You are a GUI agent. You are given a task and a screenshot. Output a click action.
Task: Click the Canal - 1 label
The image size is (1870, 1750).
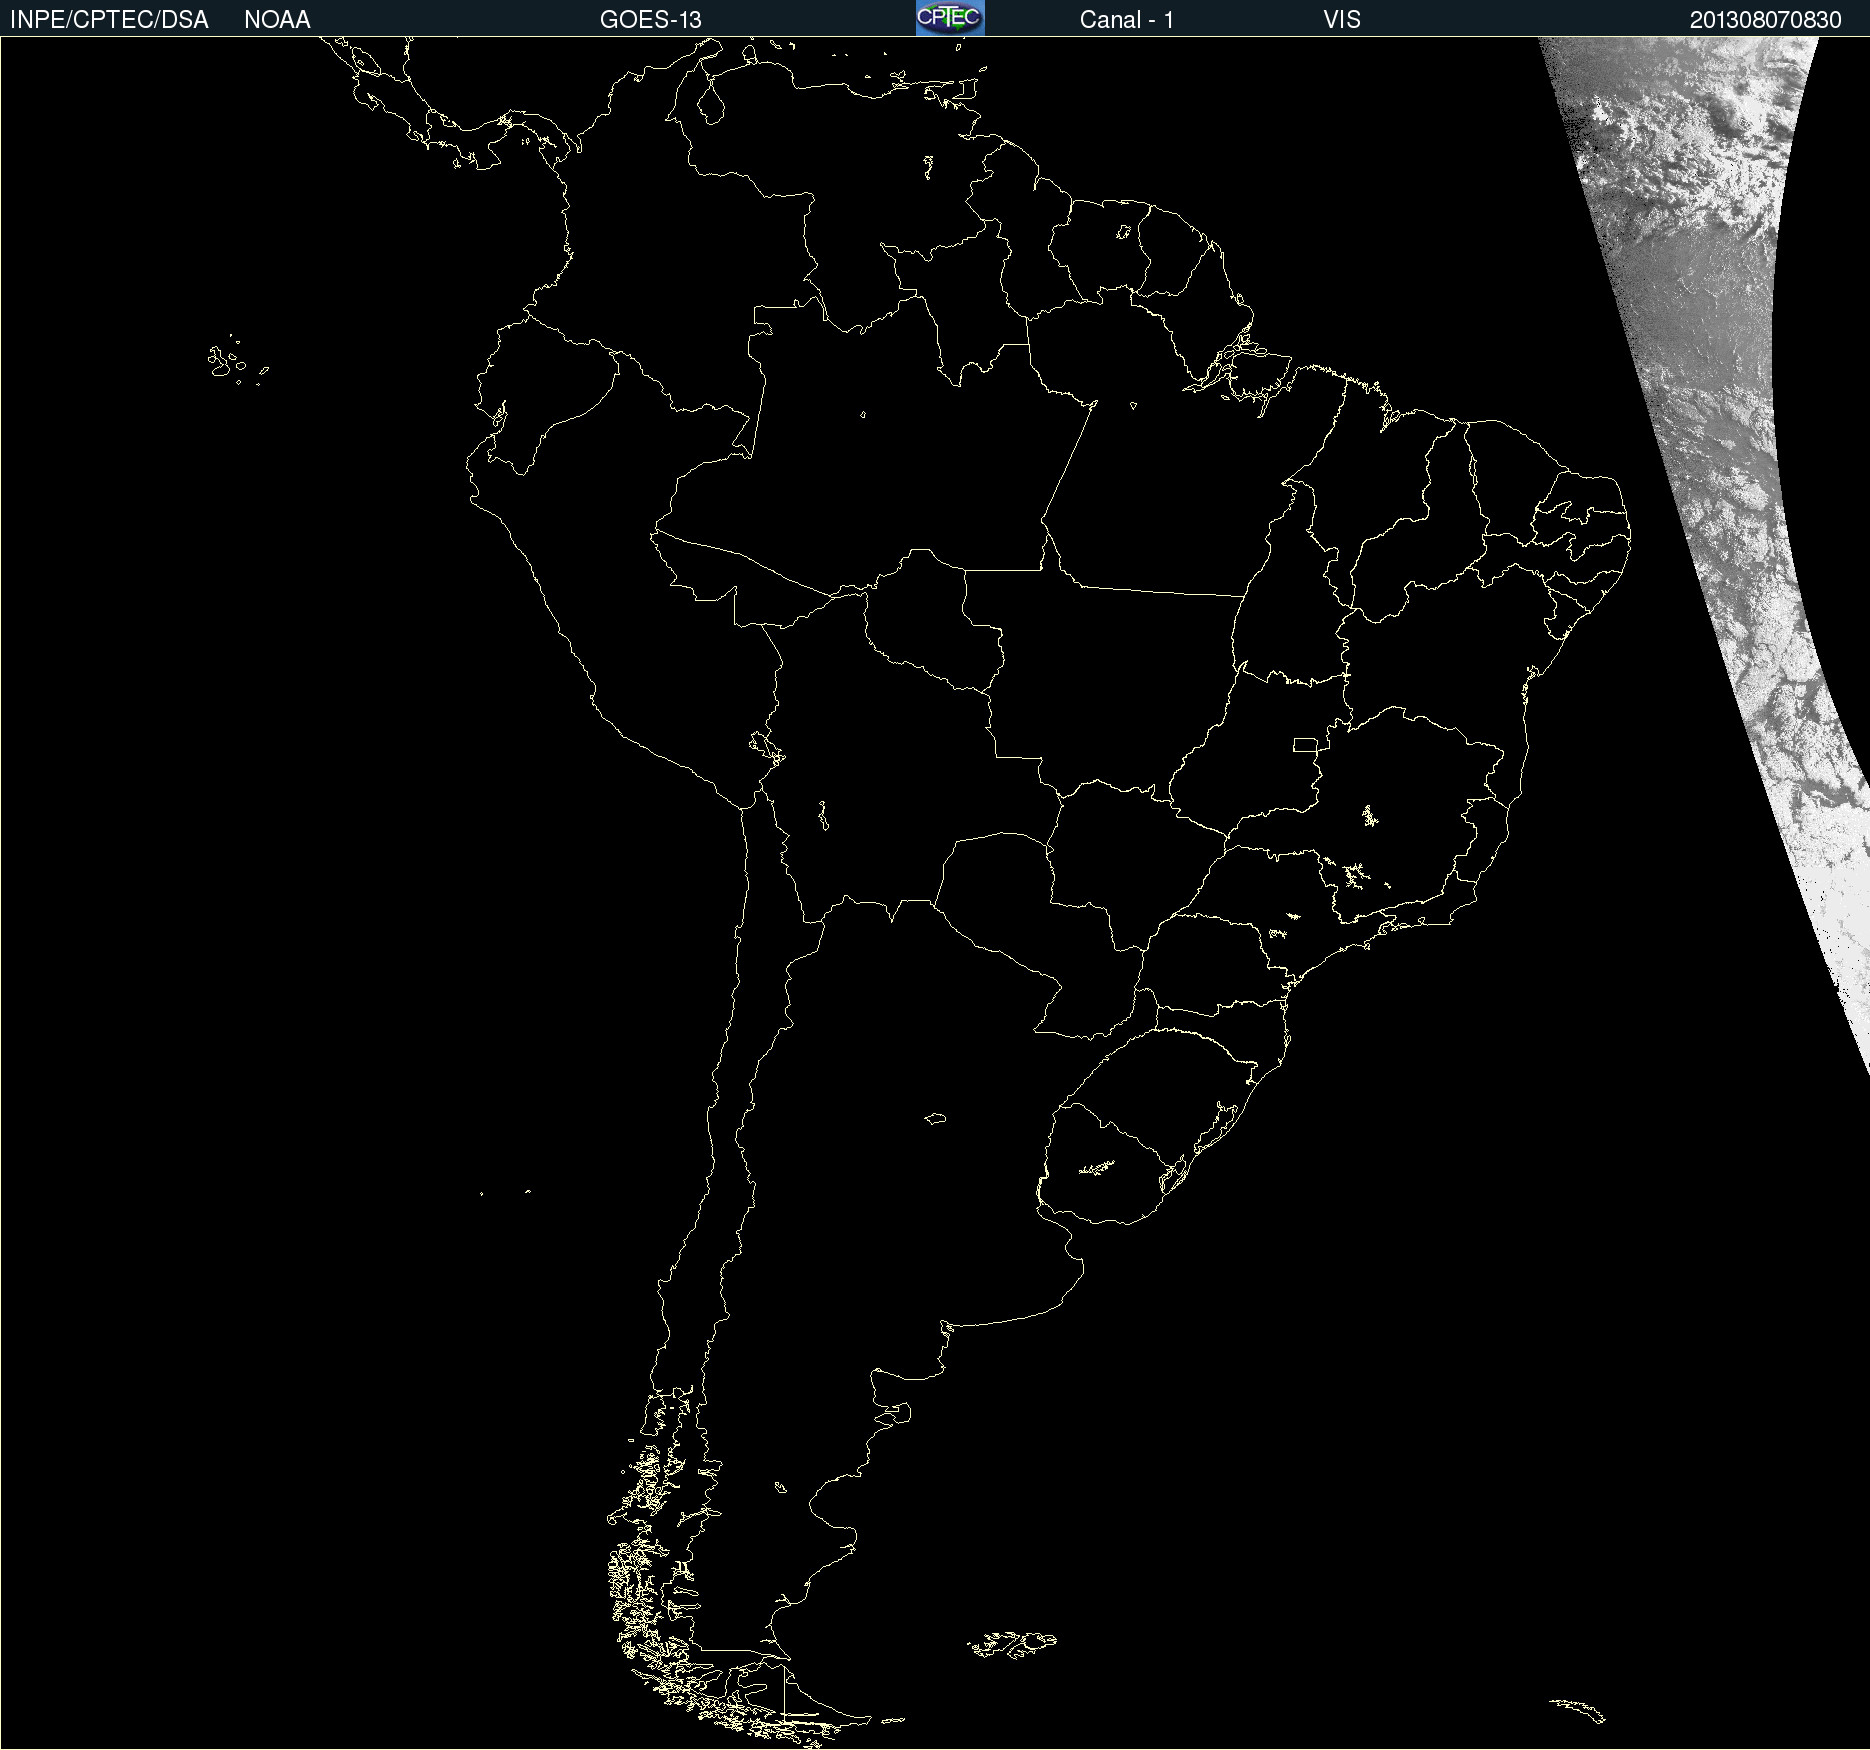coord(1127,20)
